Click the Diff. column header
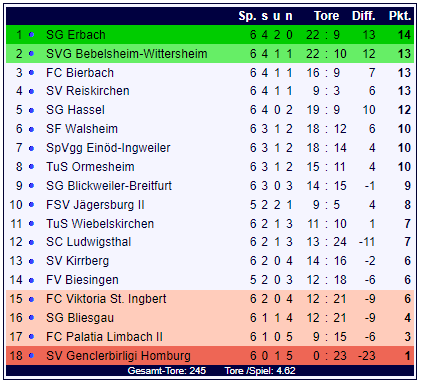This screenshot has height=381, width=421. [x=364, y=16]
